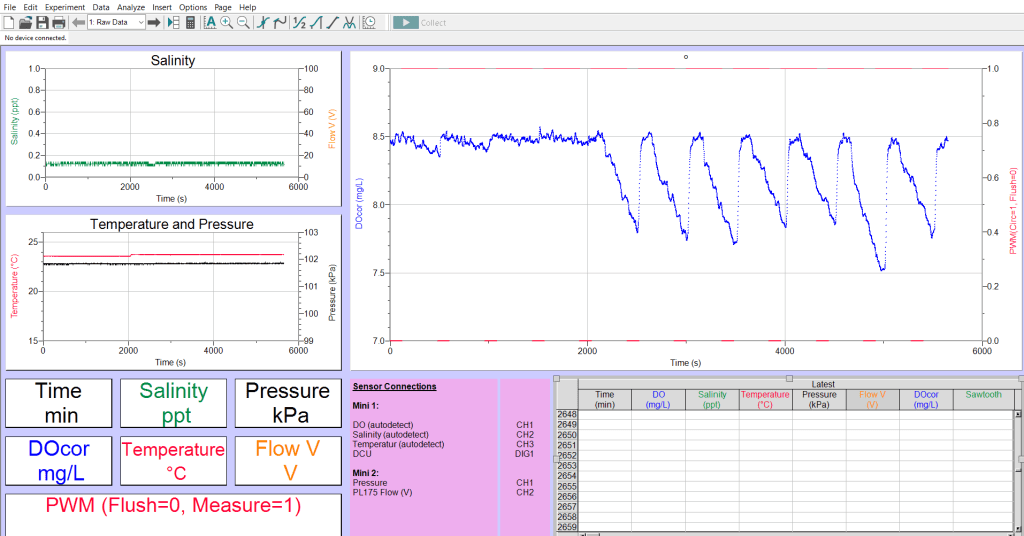Save the experiment with the floppy icon

click(x=42, y=22)
